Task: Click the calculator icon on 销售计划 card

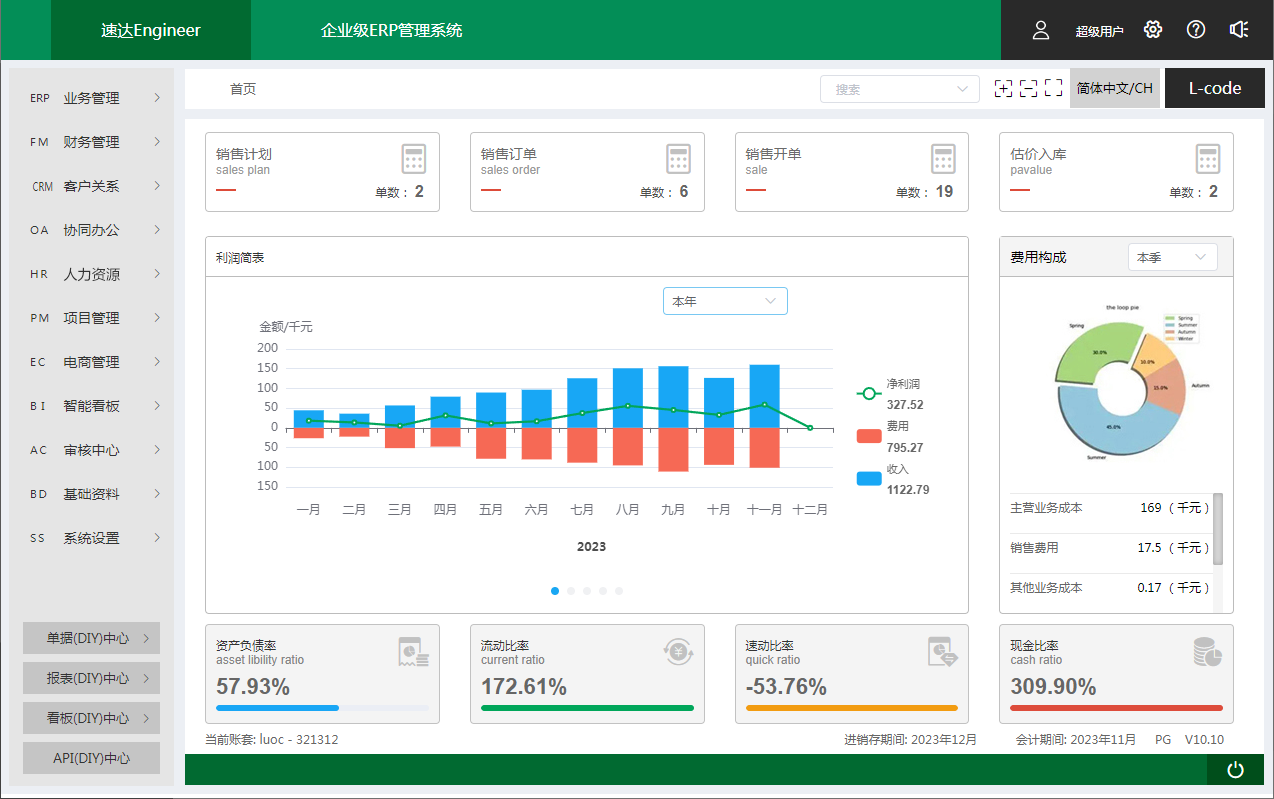Action: point(414,159)
